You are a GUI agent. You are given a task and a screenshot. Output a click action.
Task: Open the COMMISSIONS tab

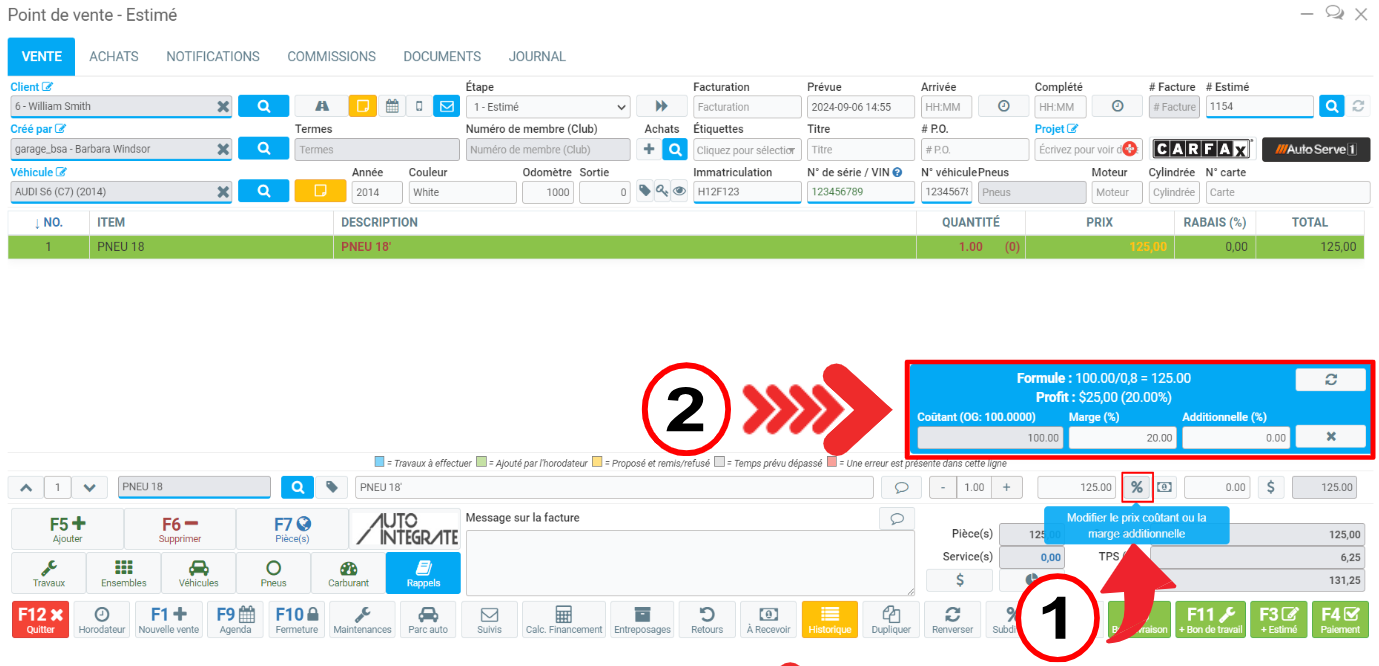pos(331,57)
